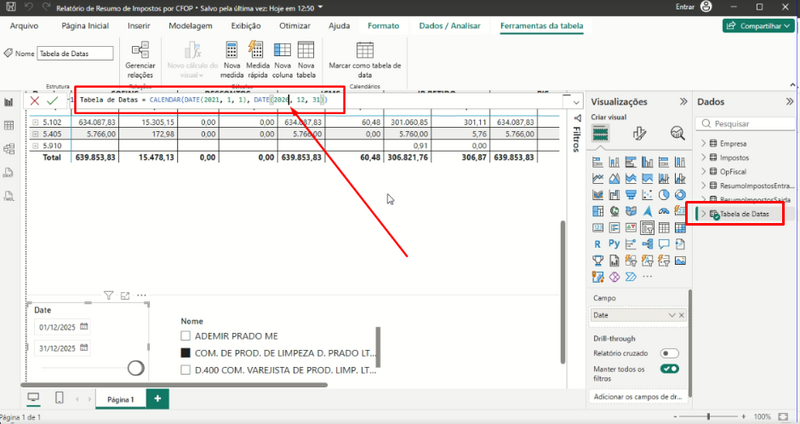
Task: Select the slicer visual icon
Action: [647, 228]
